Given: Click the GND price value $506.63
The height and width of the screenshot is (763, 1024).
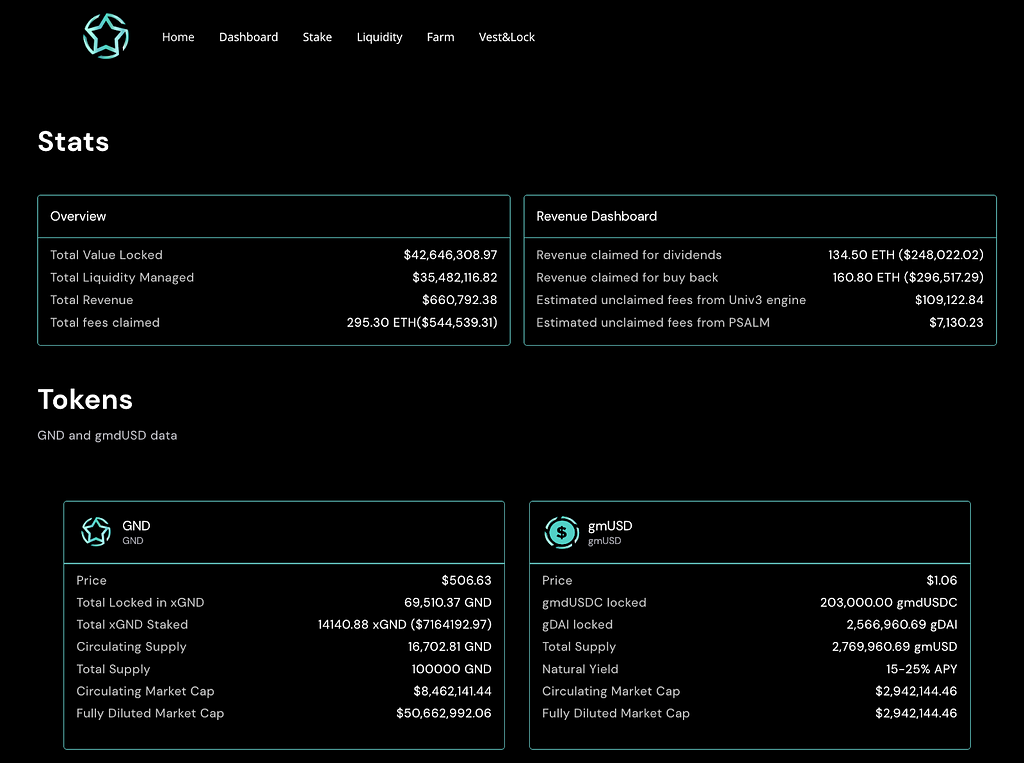Looking at the screenshot, I should point(466,580).
